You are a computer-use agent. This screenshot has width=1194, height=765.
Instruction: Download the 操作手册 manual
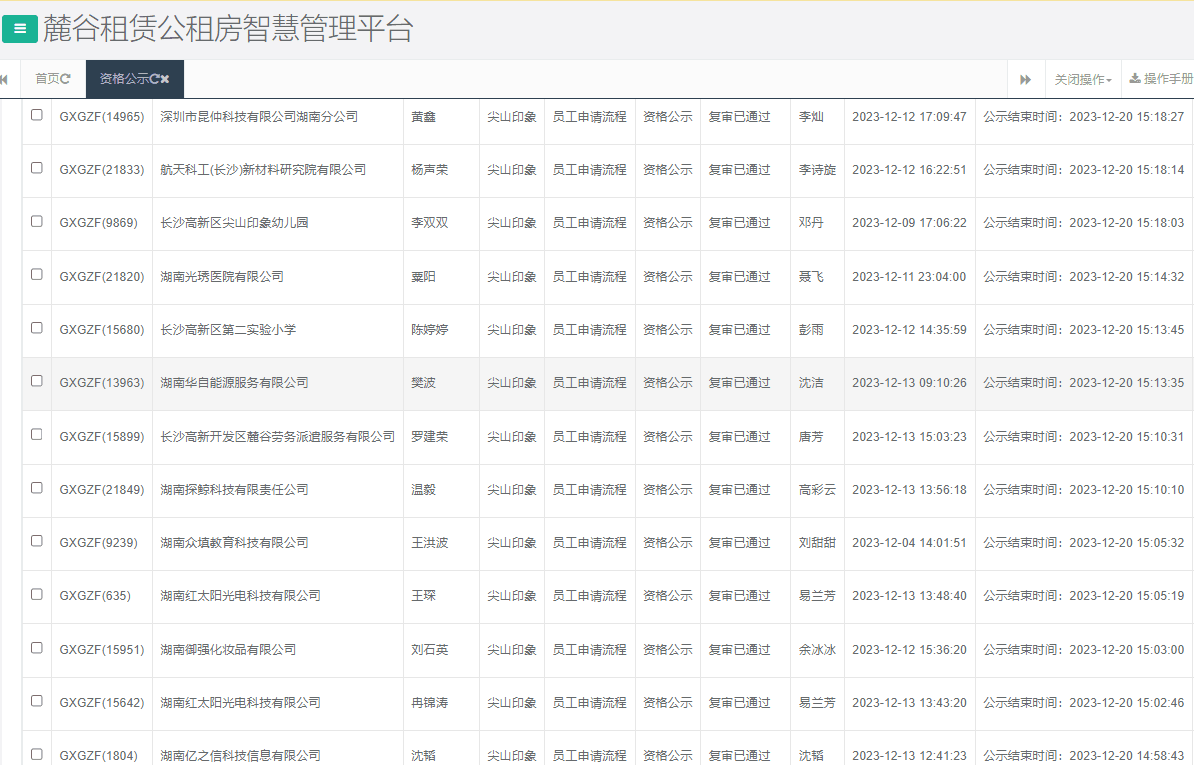pyautogui.click(x=1160, y=79)
